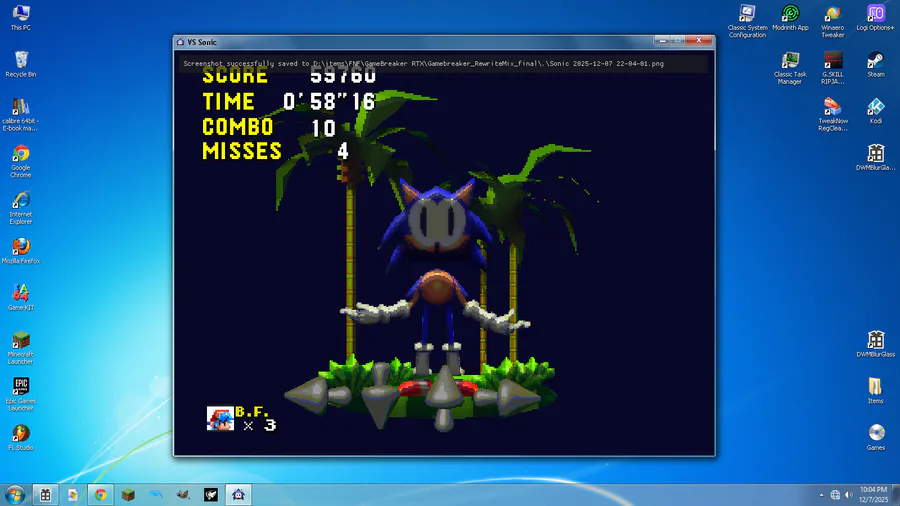This screenshot has width=900, height=506.
Task: Open the Game KIT shortcut
Action: click(x=21, y=297)
